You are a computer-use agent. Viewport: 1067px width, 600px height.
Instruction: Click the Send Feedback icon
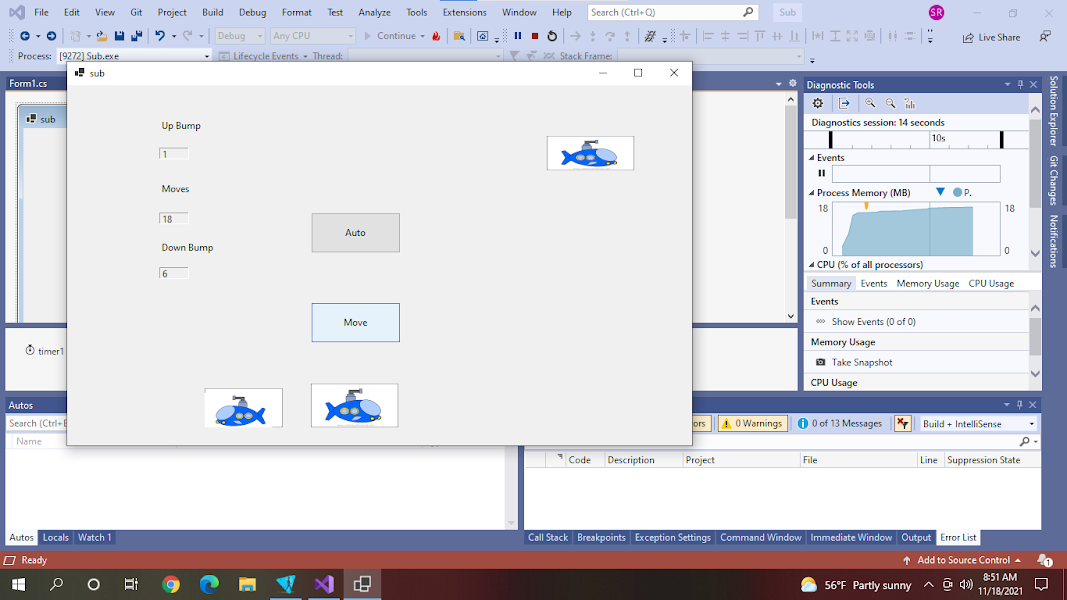click(1045, 37)
